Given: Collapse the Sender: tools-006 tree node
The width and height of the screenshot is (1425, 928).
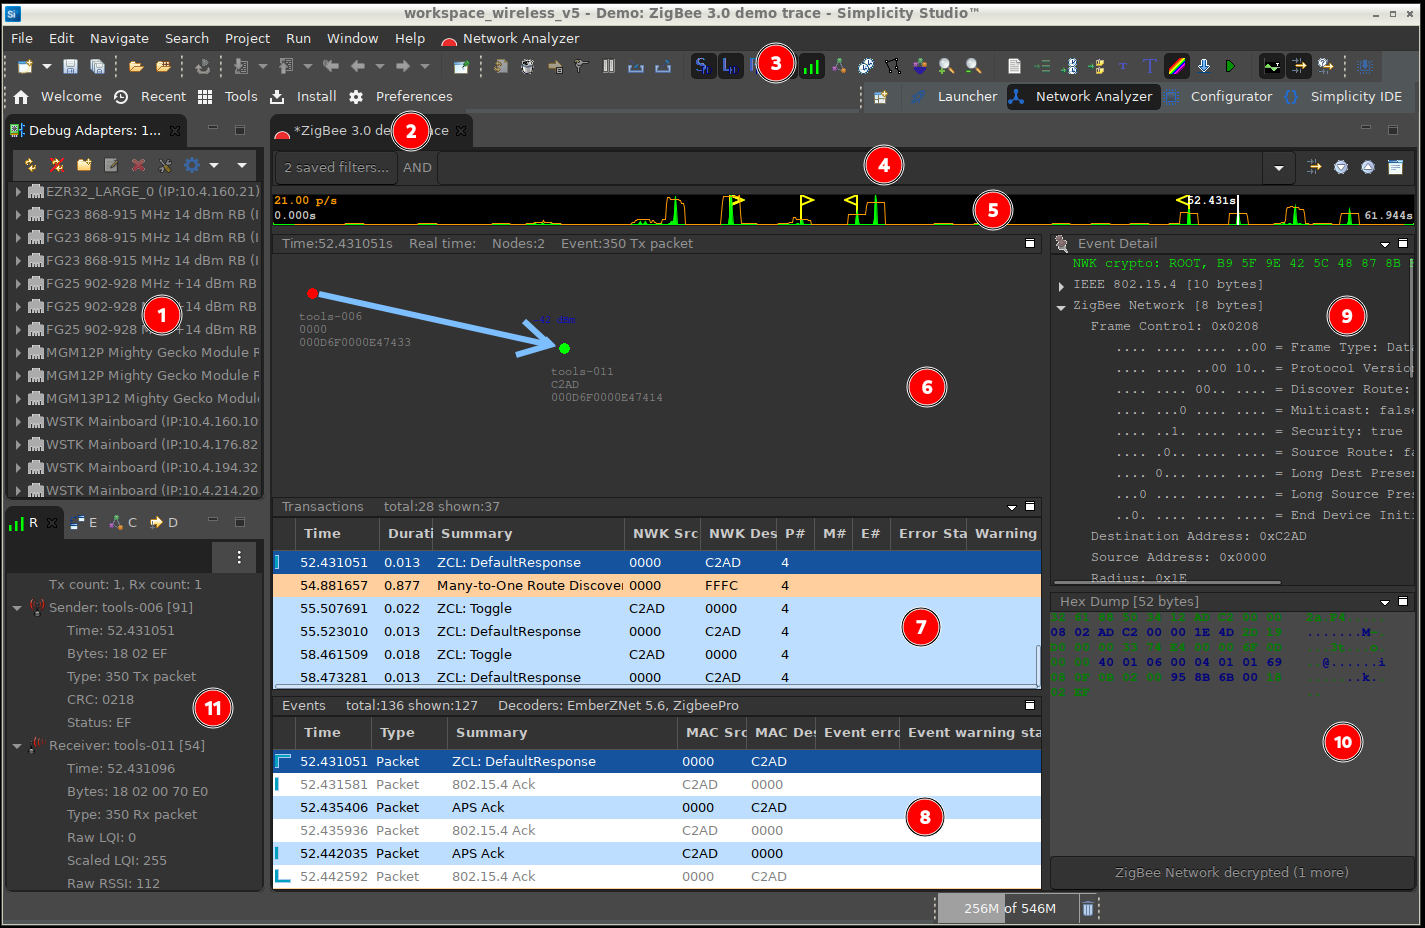Looking at the screenshot, I should pos(17,608).
